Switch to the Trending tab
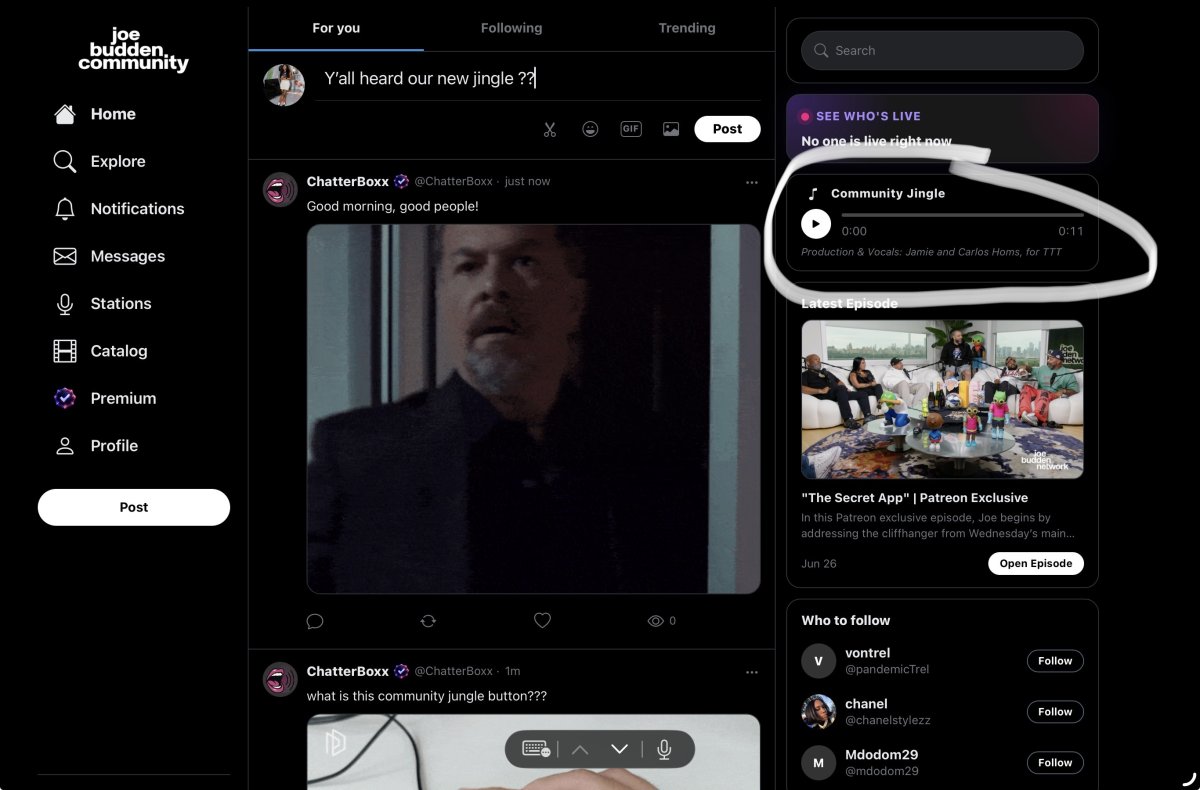Image resolution: width=1200 pixels, height=790 pixels. 687,28
